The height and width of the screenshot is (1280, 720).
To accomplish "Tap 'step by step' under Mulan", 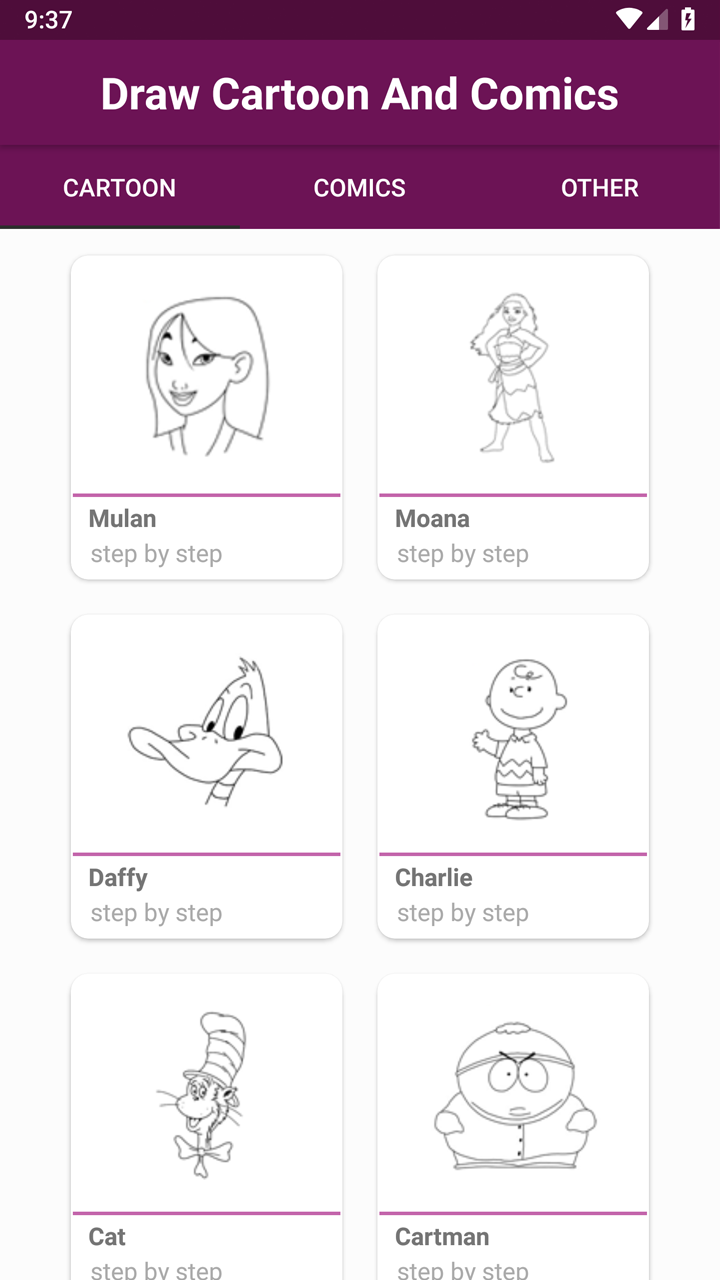I will (156, 553).
